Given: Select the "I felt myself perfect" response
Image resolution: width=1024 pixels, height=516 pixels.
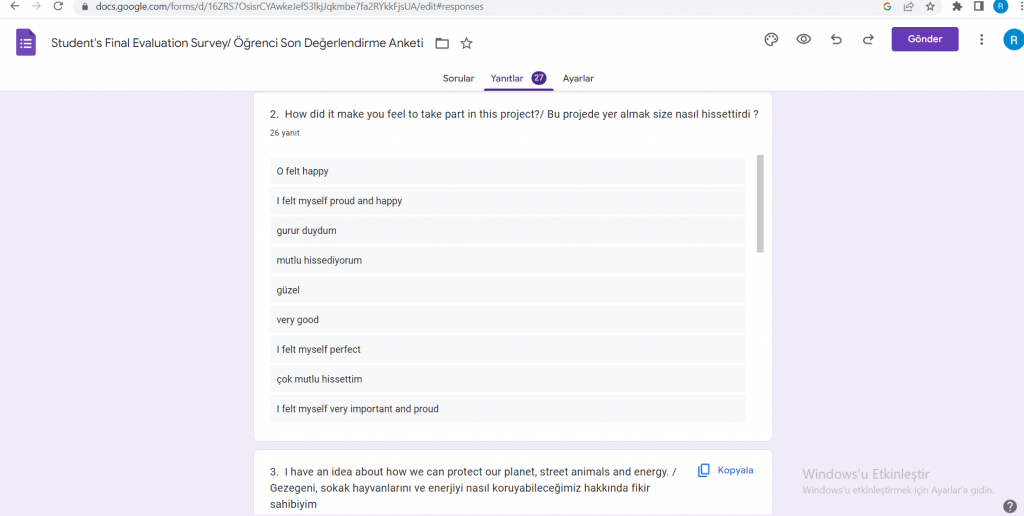Looking at the screenshot, I should 319,349.
